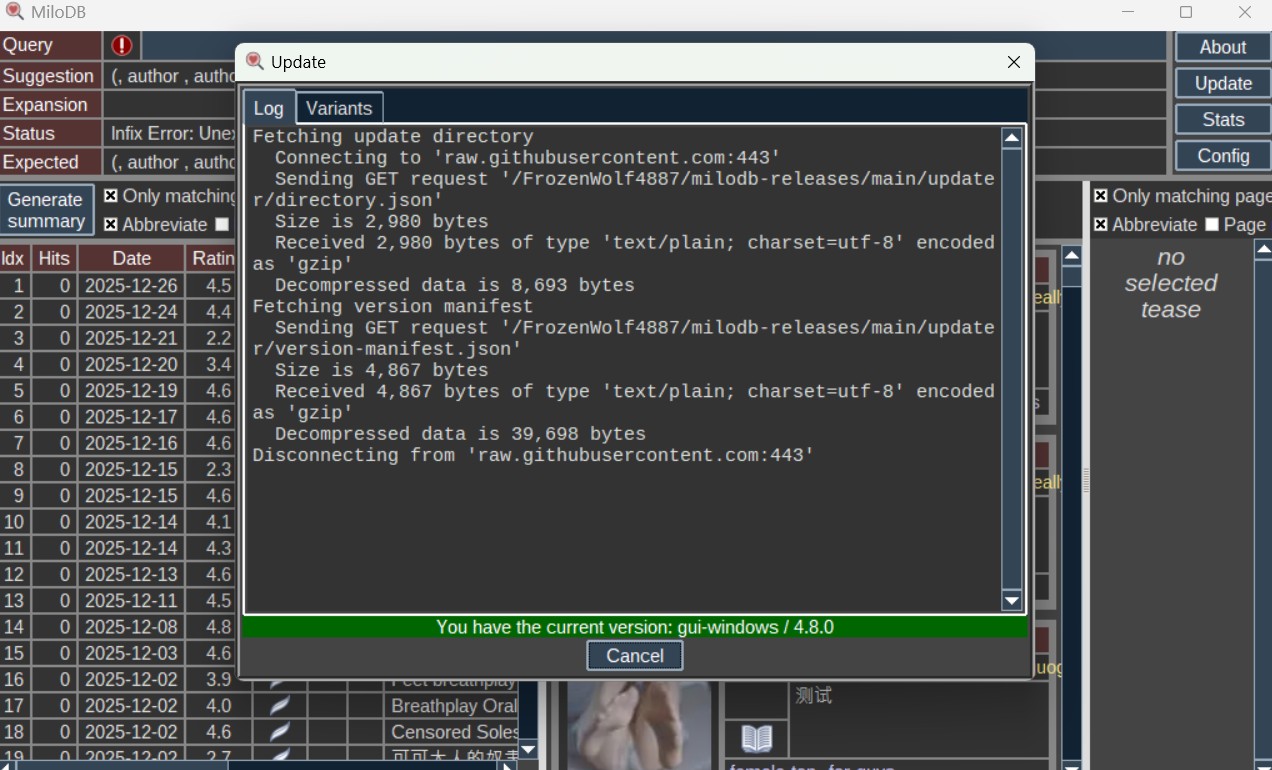Toggle the left 'Only matching' checkbox
Viewport: 1272px width, 770px height.
[x=111, y=196]
